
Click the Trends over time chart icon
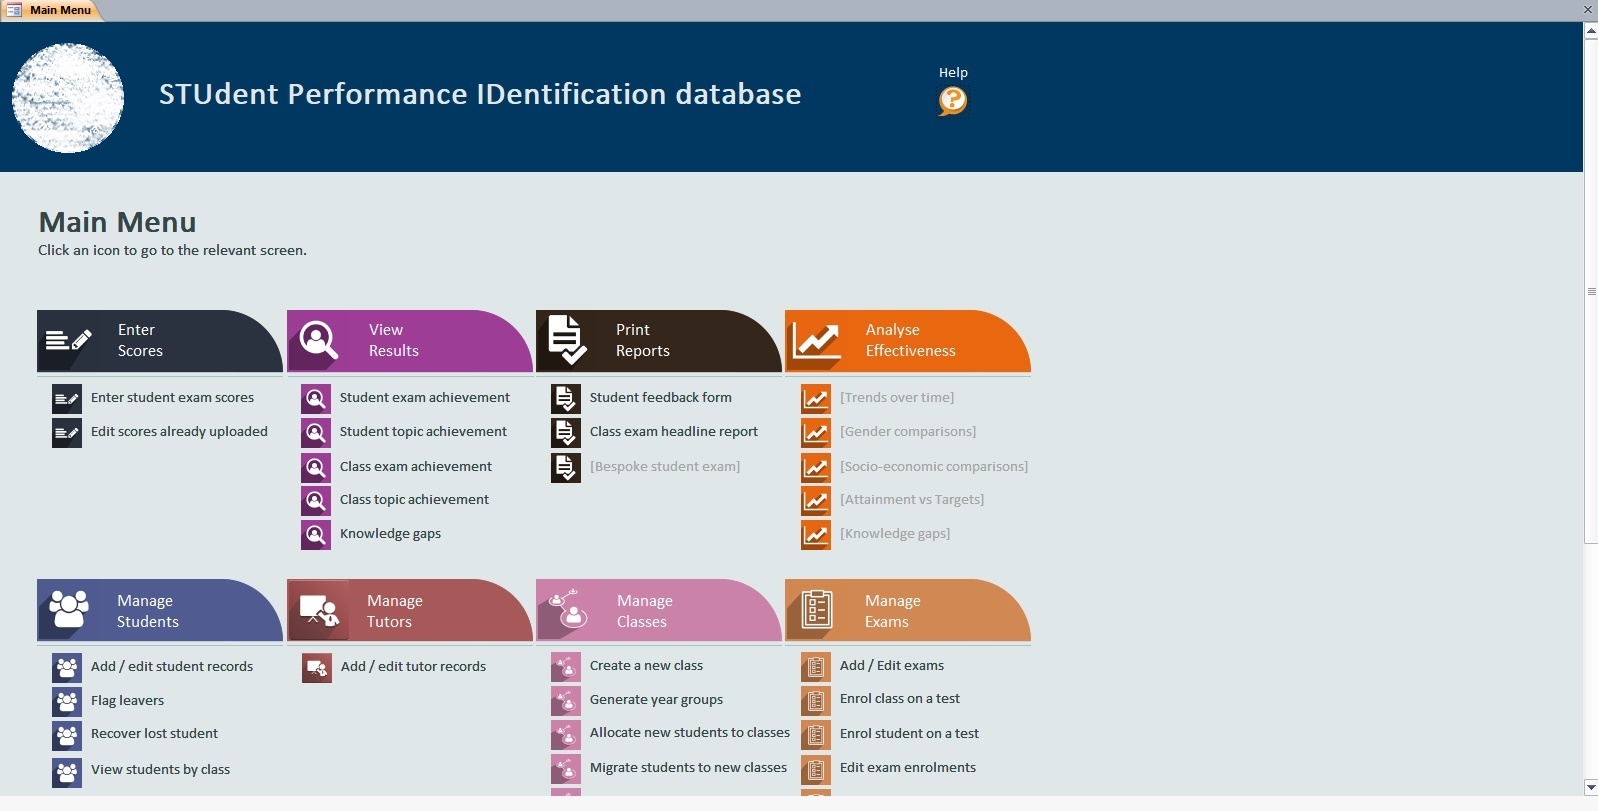coord(816,398)
